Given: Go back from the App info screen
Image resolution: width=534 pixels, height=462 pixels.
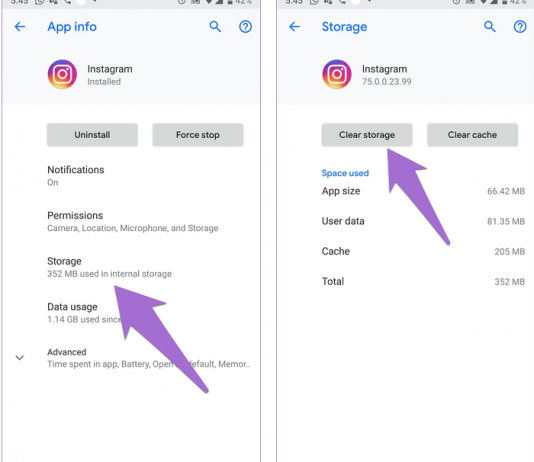Looking at the screenshot, I should (20, 27).
